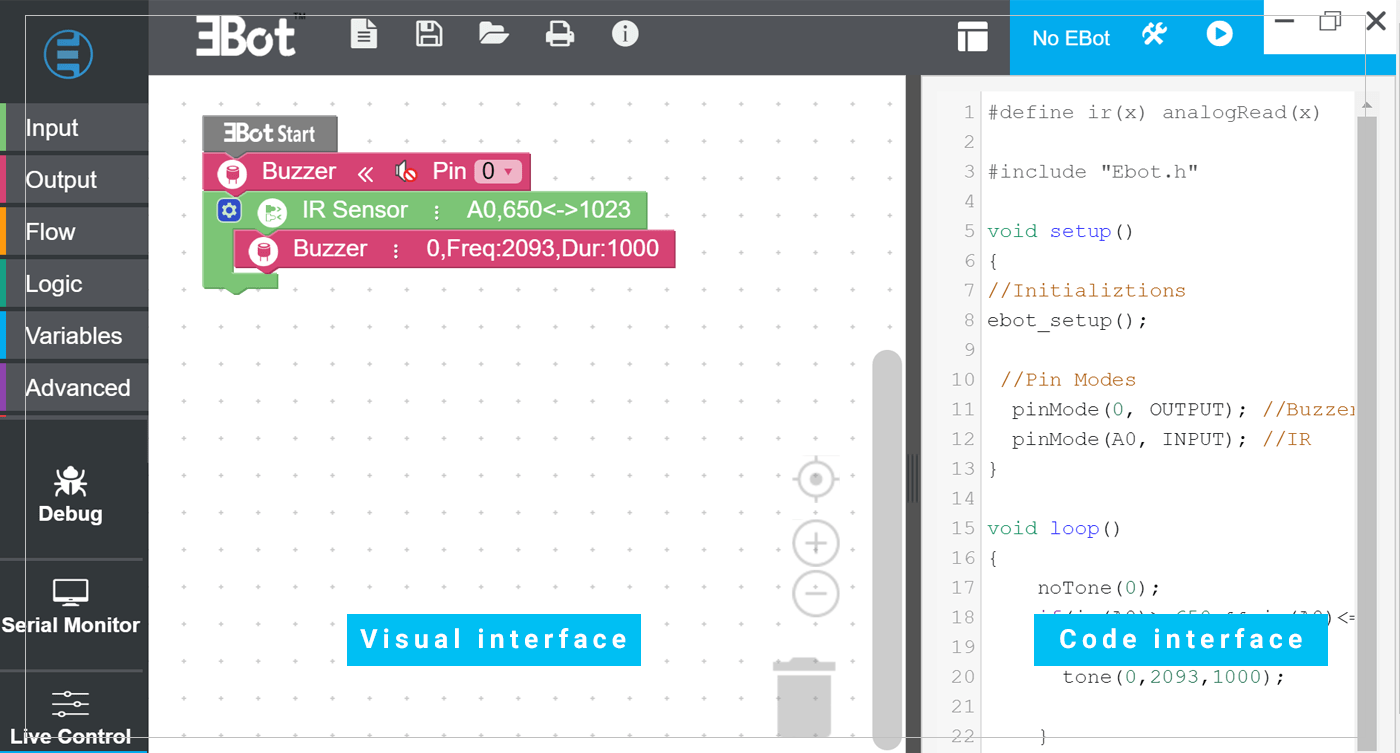Click the buzzer icon on top Buzzer block
1400x753 pixels.
232,173
